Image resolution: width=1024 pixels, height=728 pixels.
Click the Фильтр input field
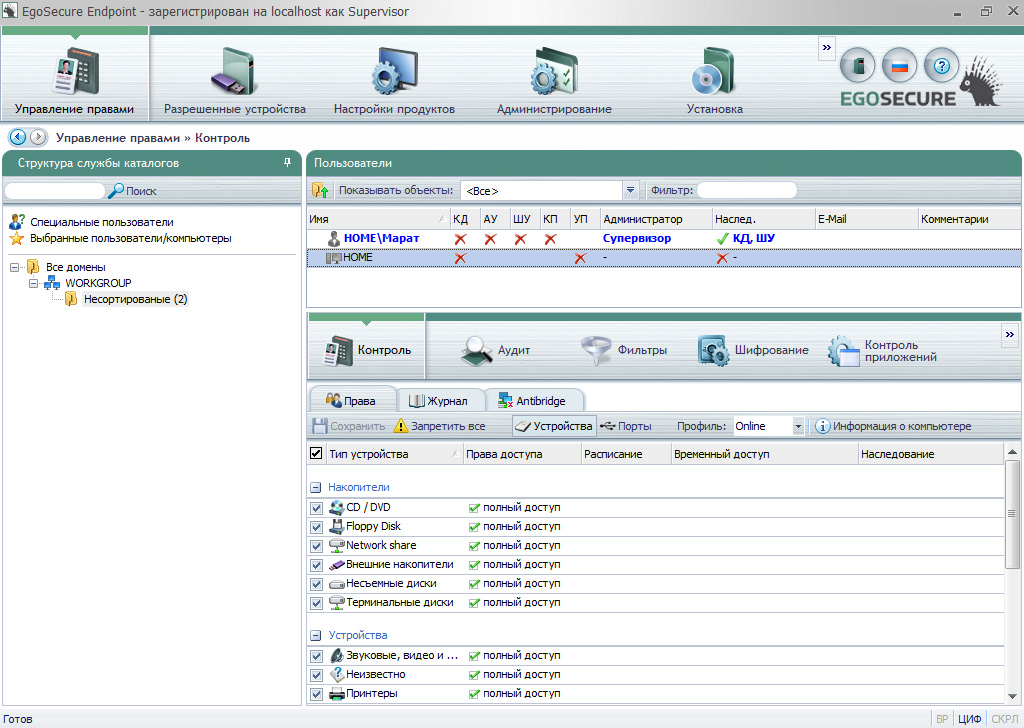[x=746, y=190]
